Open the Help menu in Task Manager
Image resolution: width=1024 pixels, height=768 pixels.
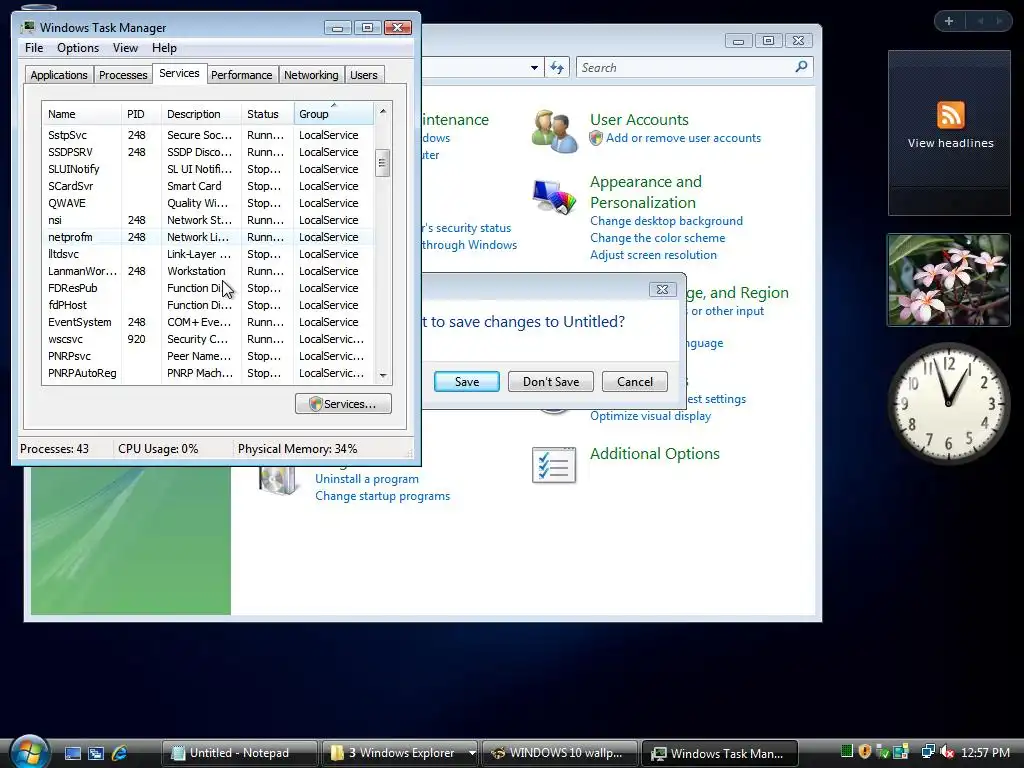164,48
